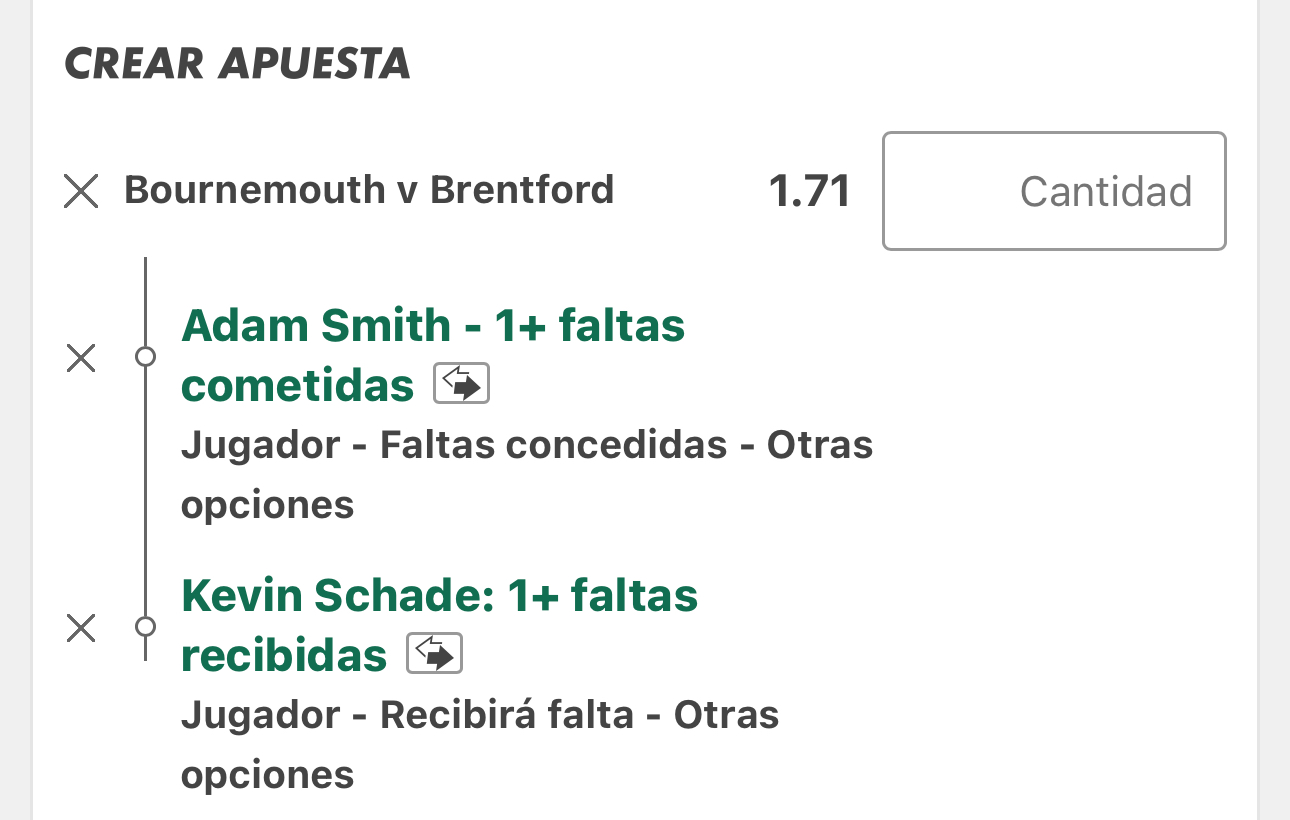Tap the 1.71 odds value
Image resolution: width=1290 pixels, height=820 pixels.
point(809,191)
